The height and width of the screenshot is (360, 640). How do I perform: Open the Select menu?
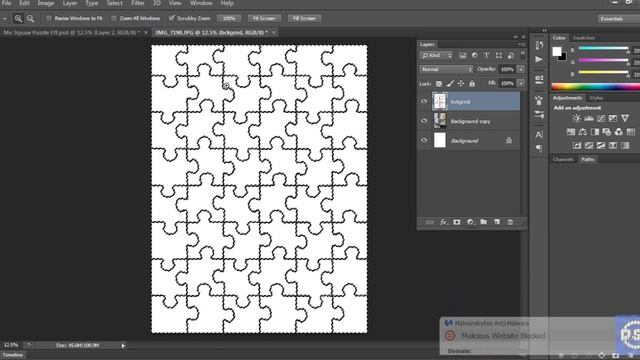(x=115, y=3)
